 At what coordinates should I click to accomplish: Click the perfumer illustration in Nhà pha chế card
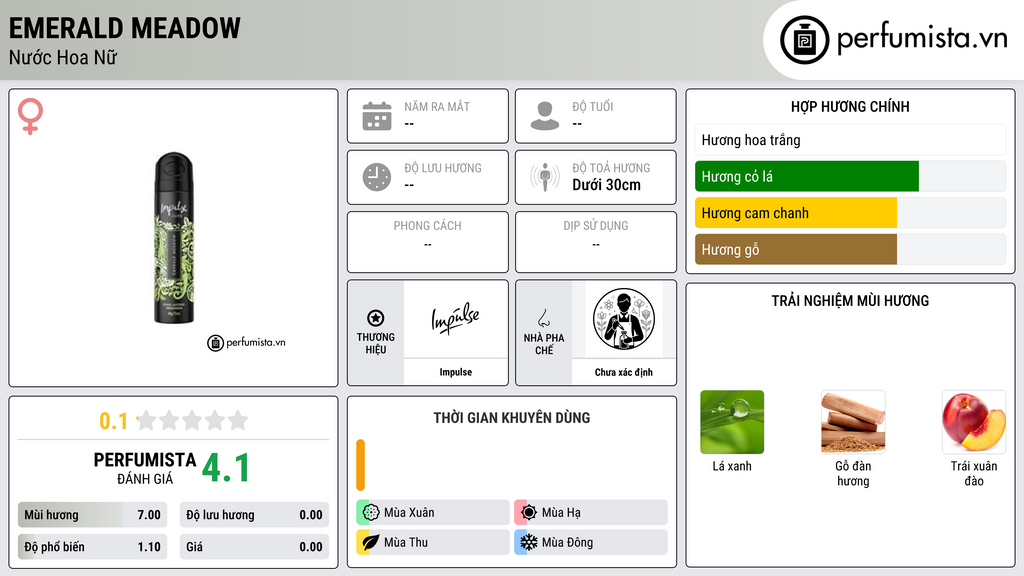coord(624,319)
